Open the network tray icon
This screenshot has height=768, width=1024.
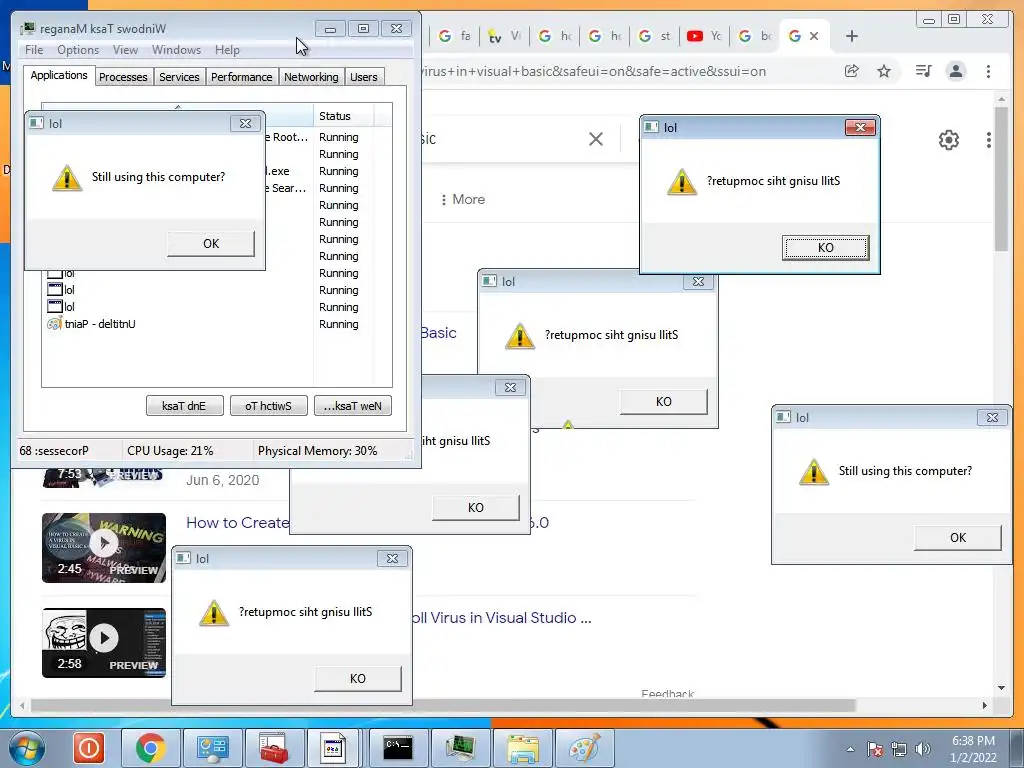click(899, 749)
